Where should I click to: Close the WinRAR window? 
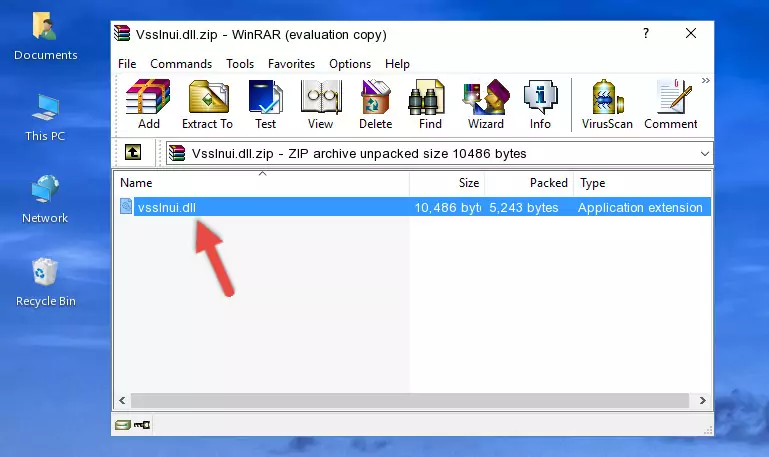click(691, 33)
